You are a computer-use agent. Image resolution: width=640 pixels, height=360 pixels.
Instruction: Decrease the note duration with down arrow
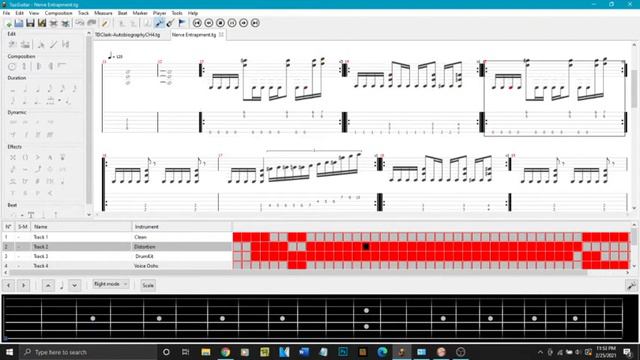point(74,285)
